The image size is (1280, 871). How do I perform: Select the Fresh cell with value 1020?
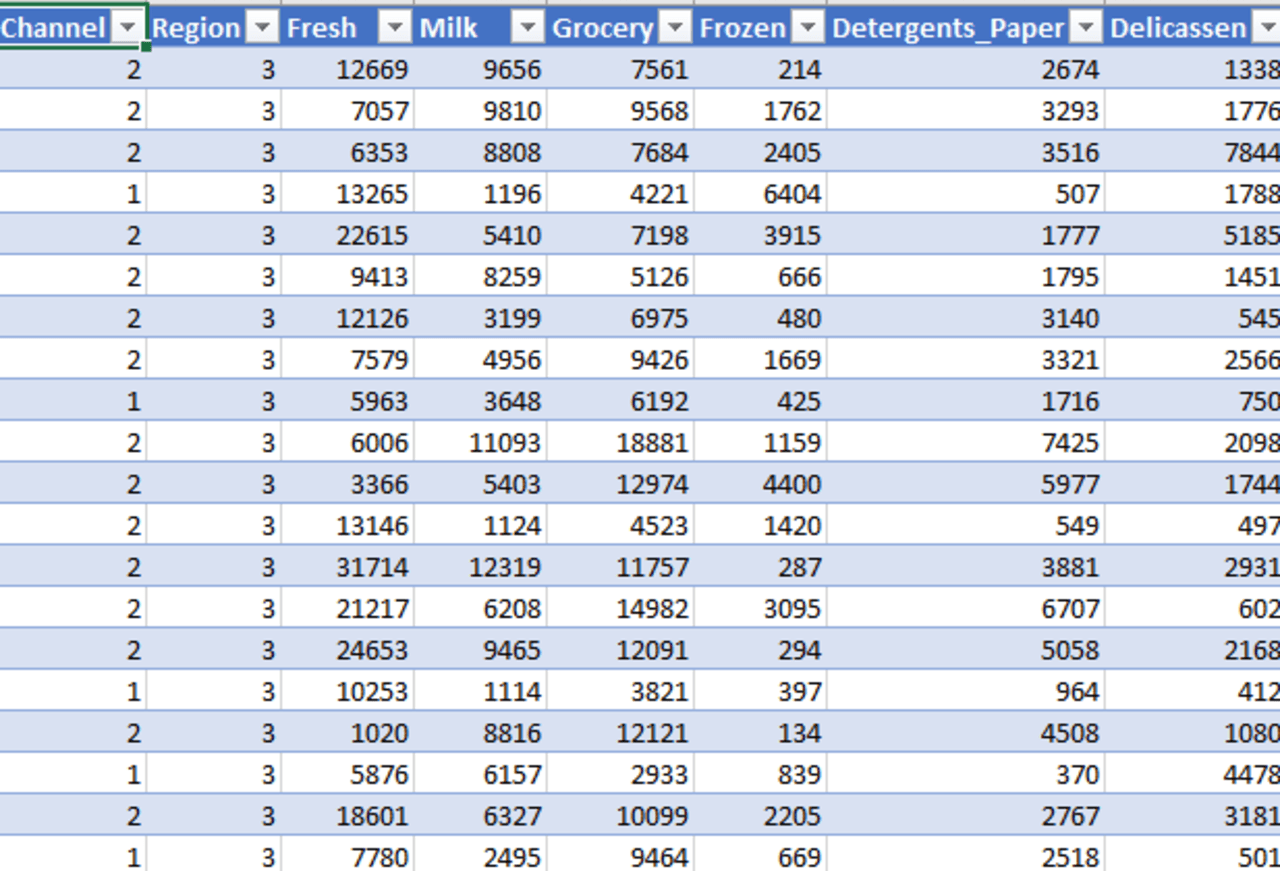[x=347, y=733]
